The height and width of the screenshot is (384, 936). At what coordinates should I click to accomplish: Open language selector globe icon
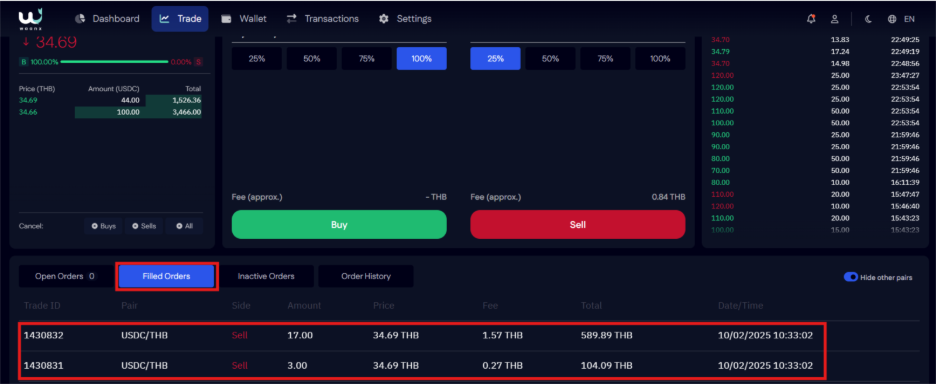892,19
